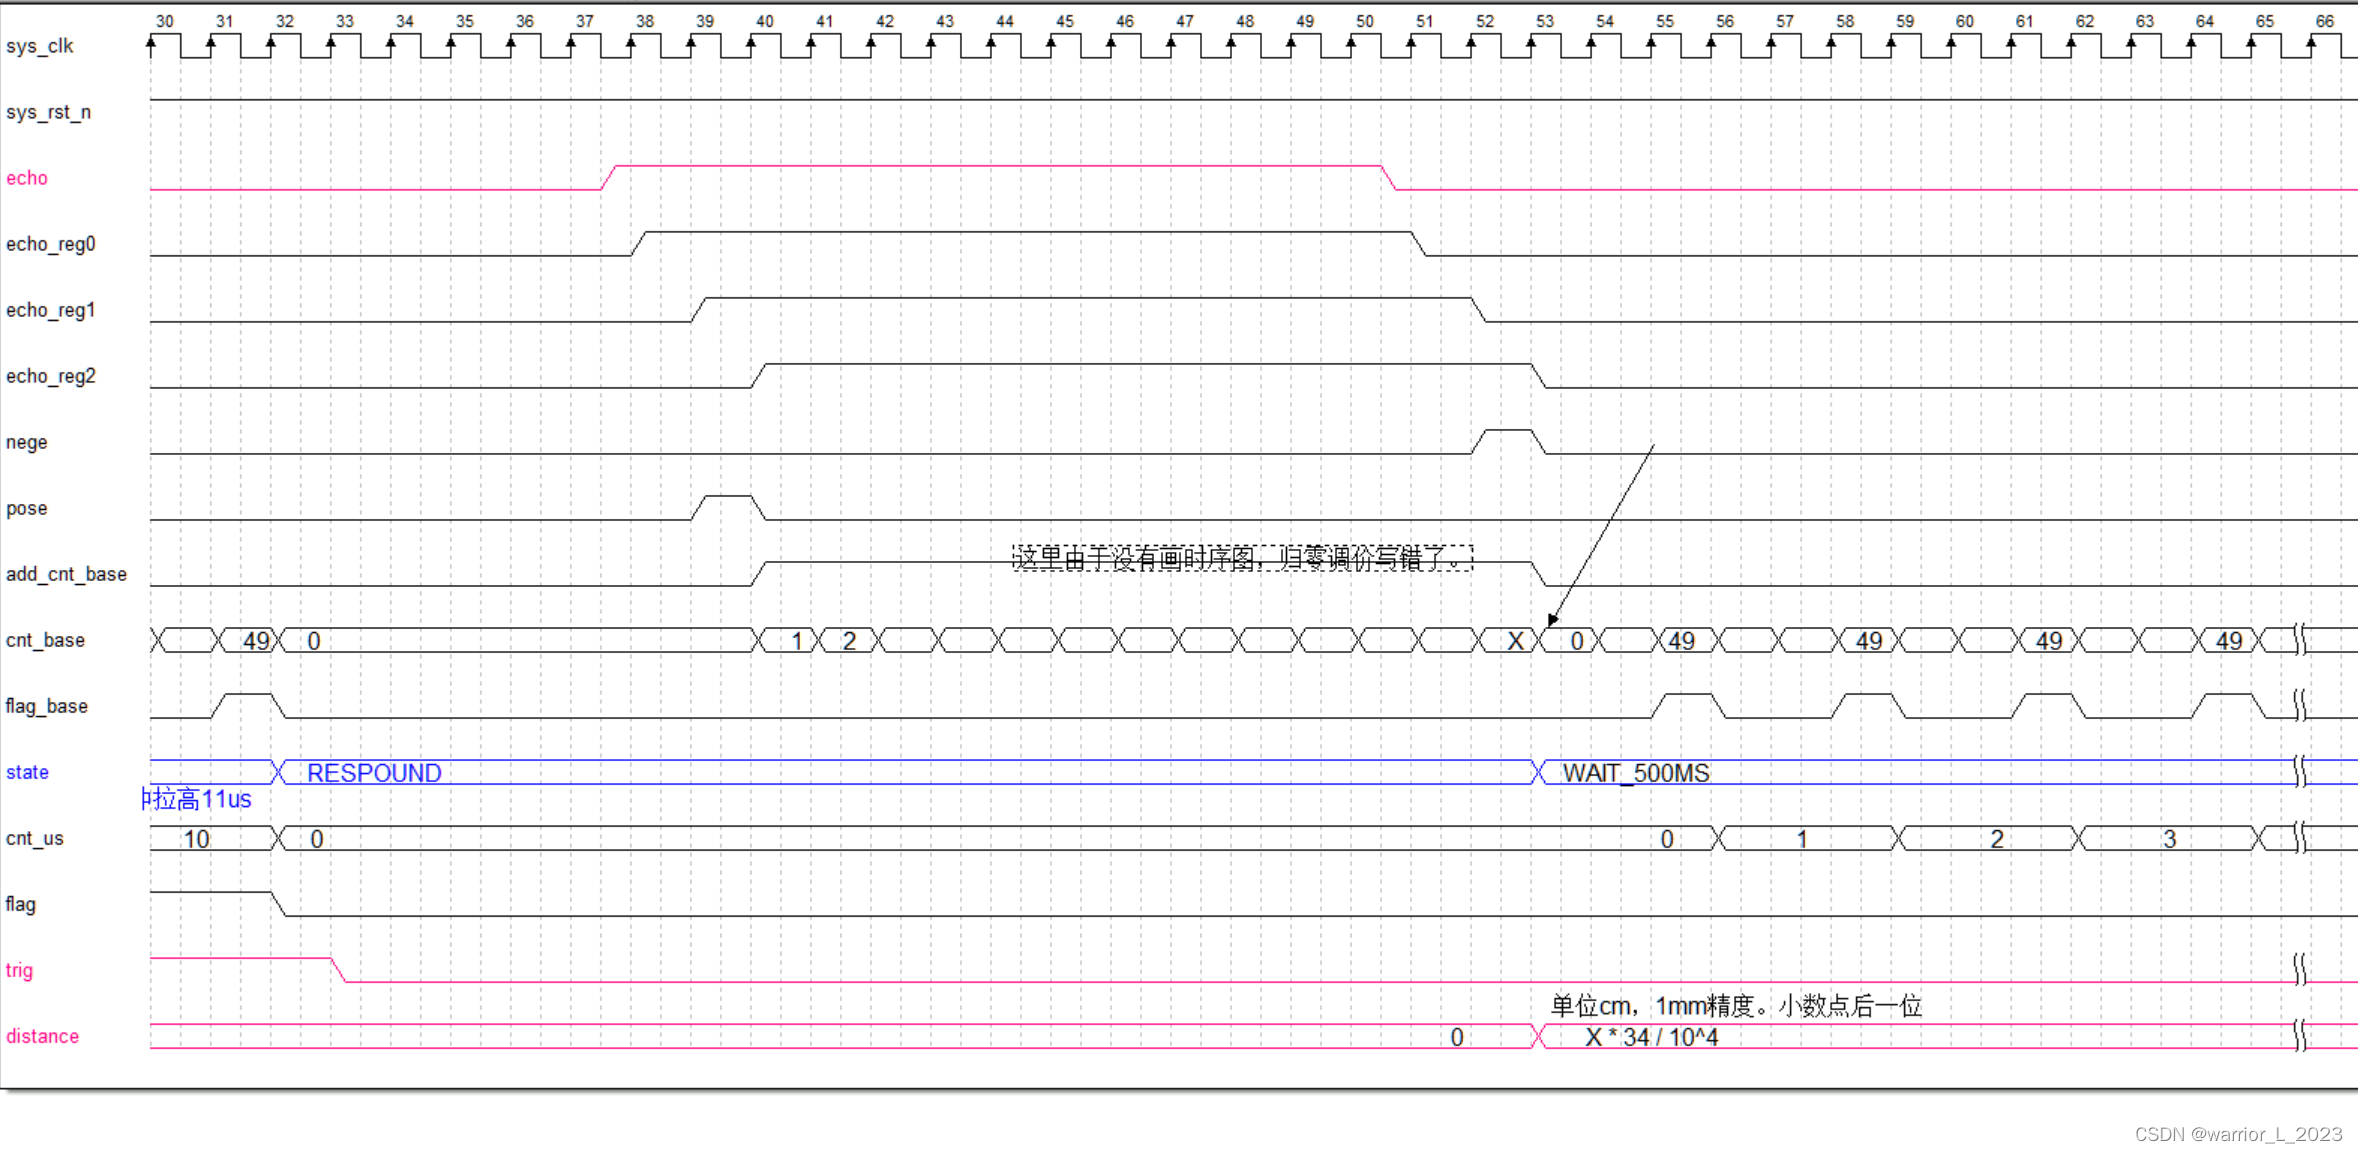Click the distance signal label
2358x1153 pixels.
42,1036
